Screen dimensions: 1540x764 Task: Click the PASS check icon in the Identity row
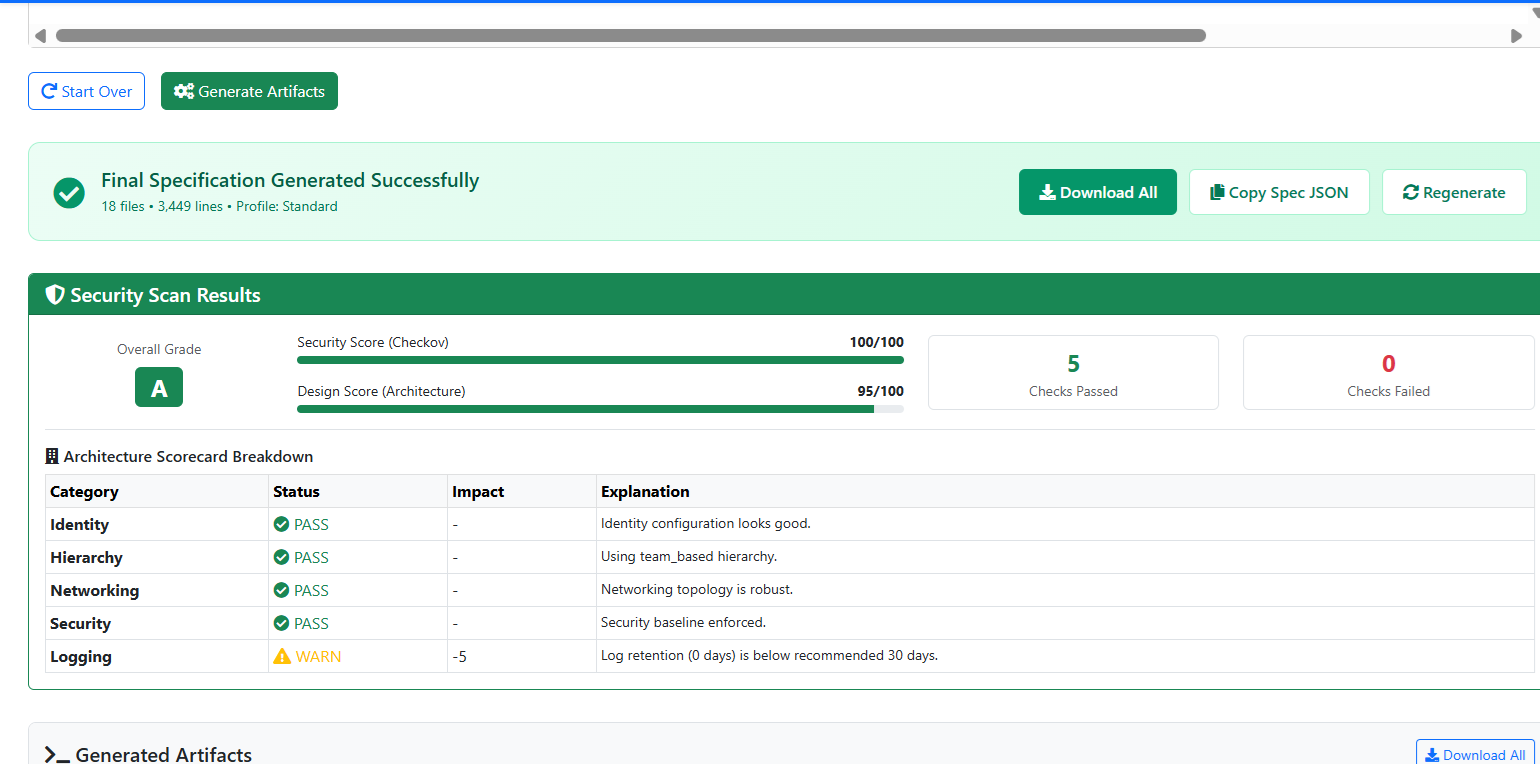(x=281, y=524)
